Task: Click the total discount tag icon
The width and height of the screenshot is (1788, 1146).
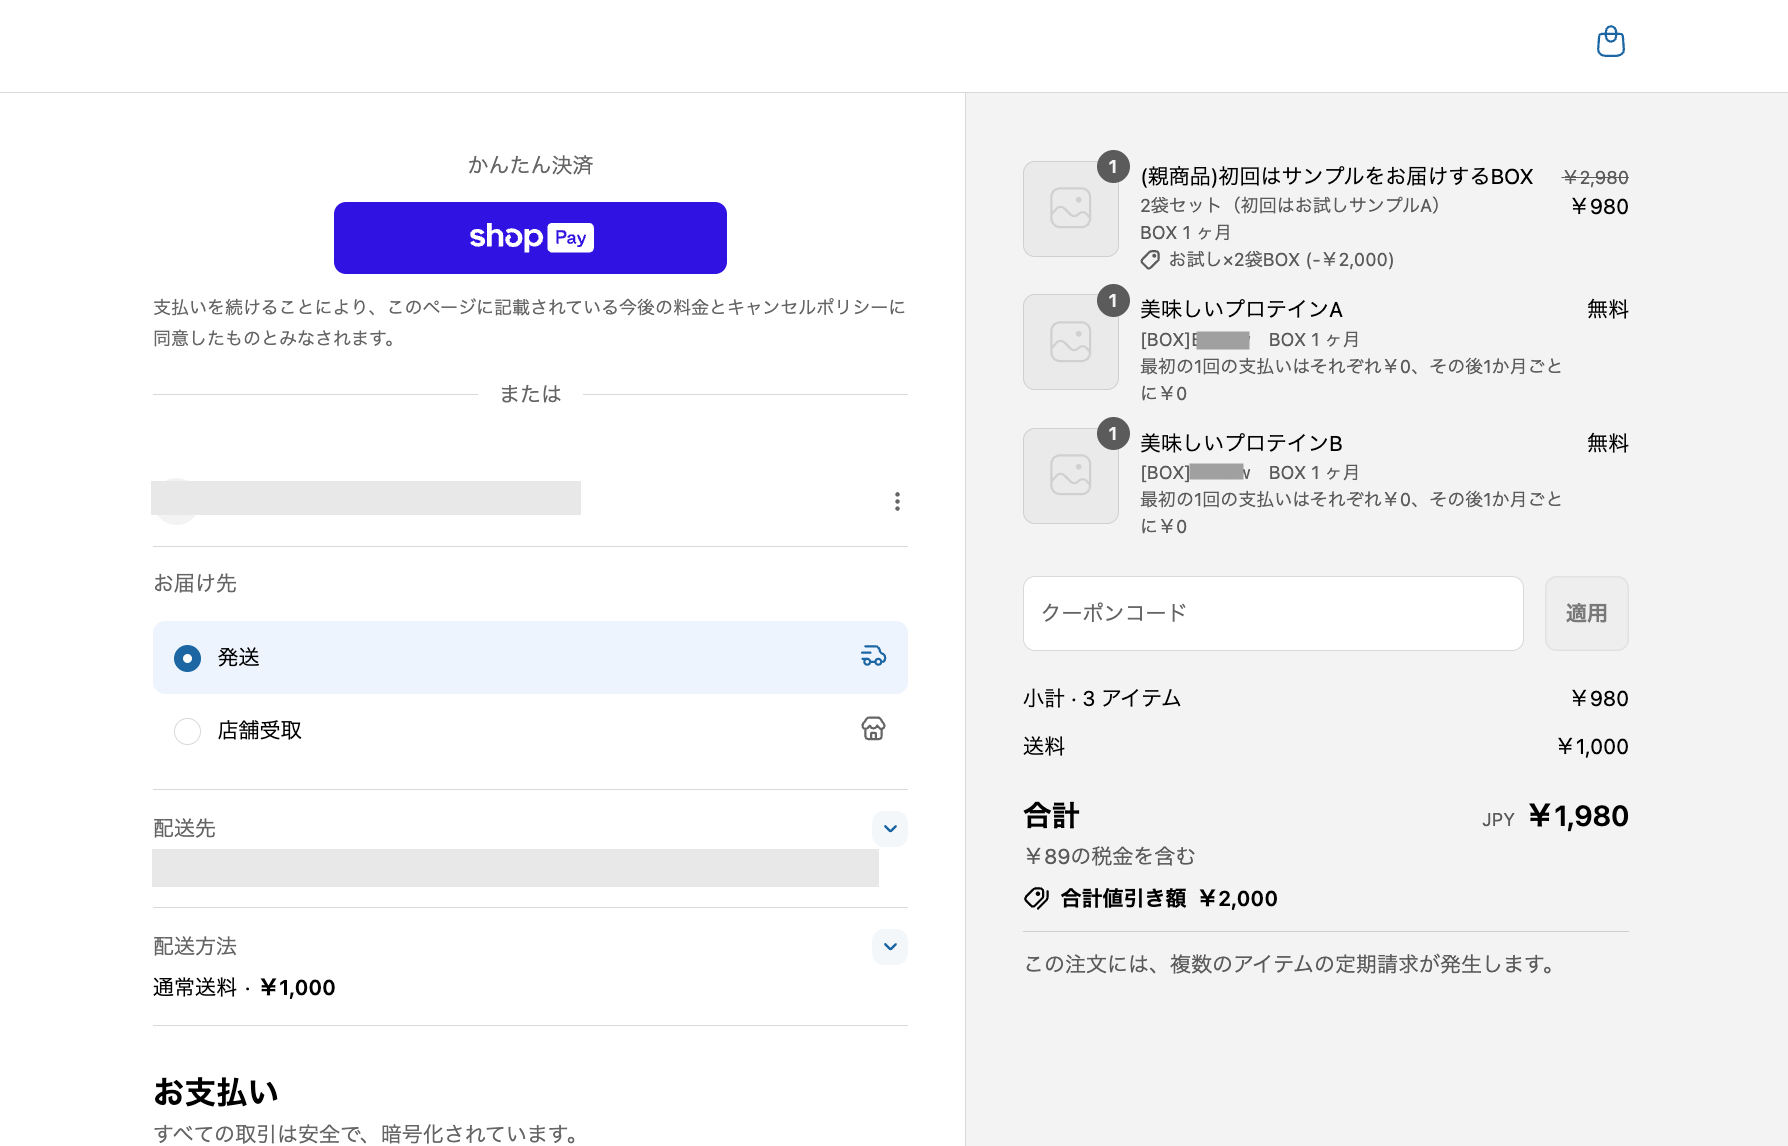Action: pyautogui.click(x=1036, y=898)
